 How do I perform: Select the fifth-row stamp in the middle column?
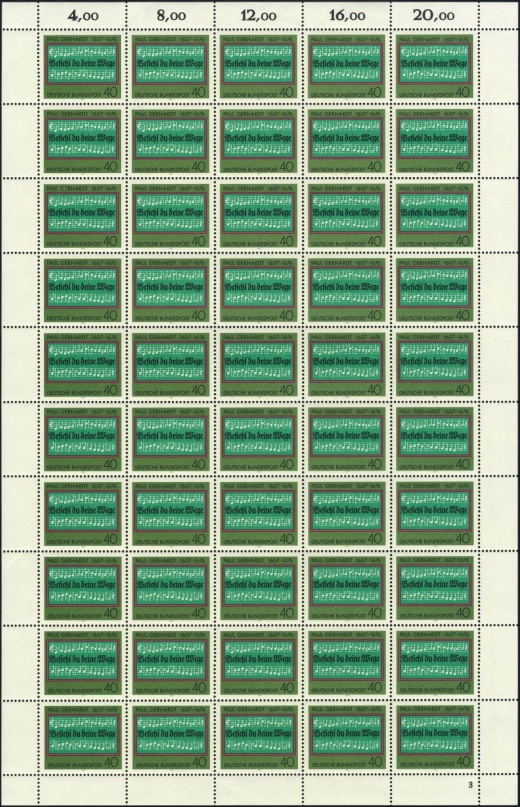[x=258, y=364]
